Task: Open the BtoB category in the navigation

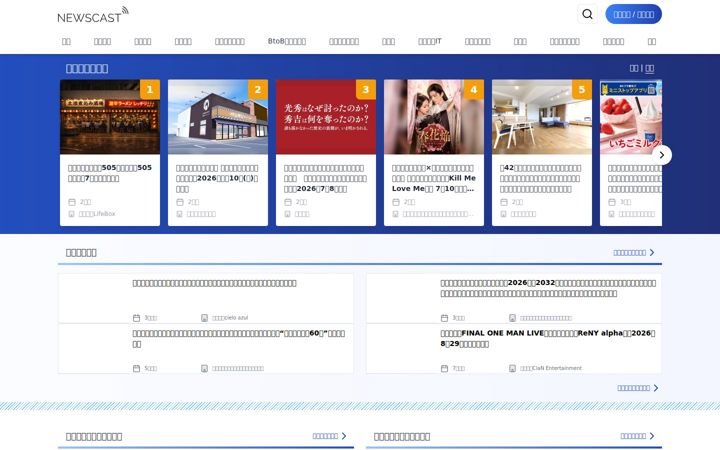Action: tap(287, 41)
